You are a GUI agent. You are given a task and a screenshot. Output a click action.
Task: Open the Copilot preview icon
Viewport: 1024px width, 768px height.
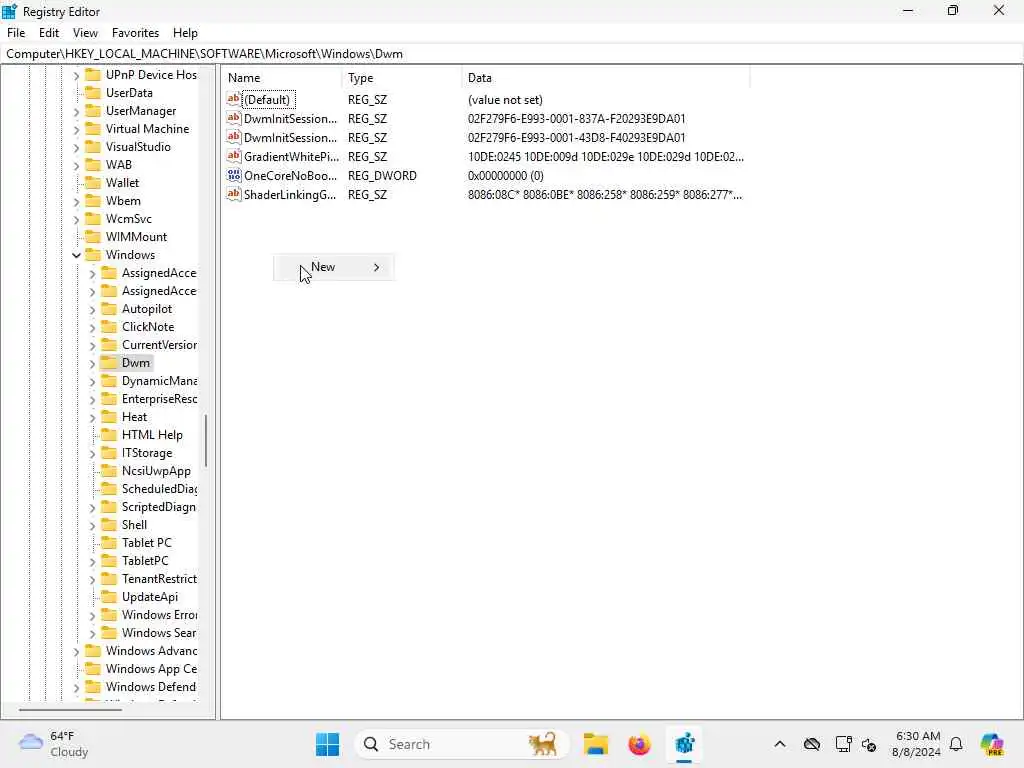coord(992,744)
